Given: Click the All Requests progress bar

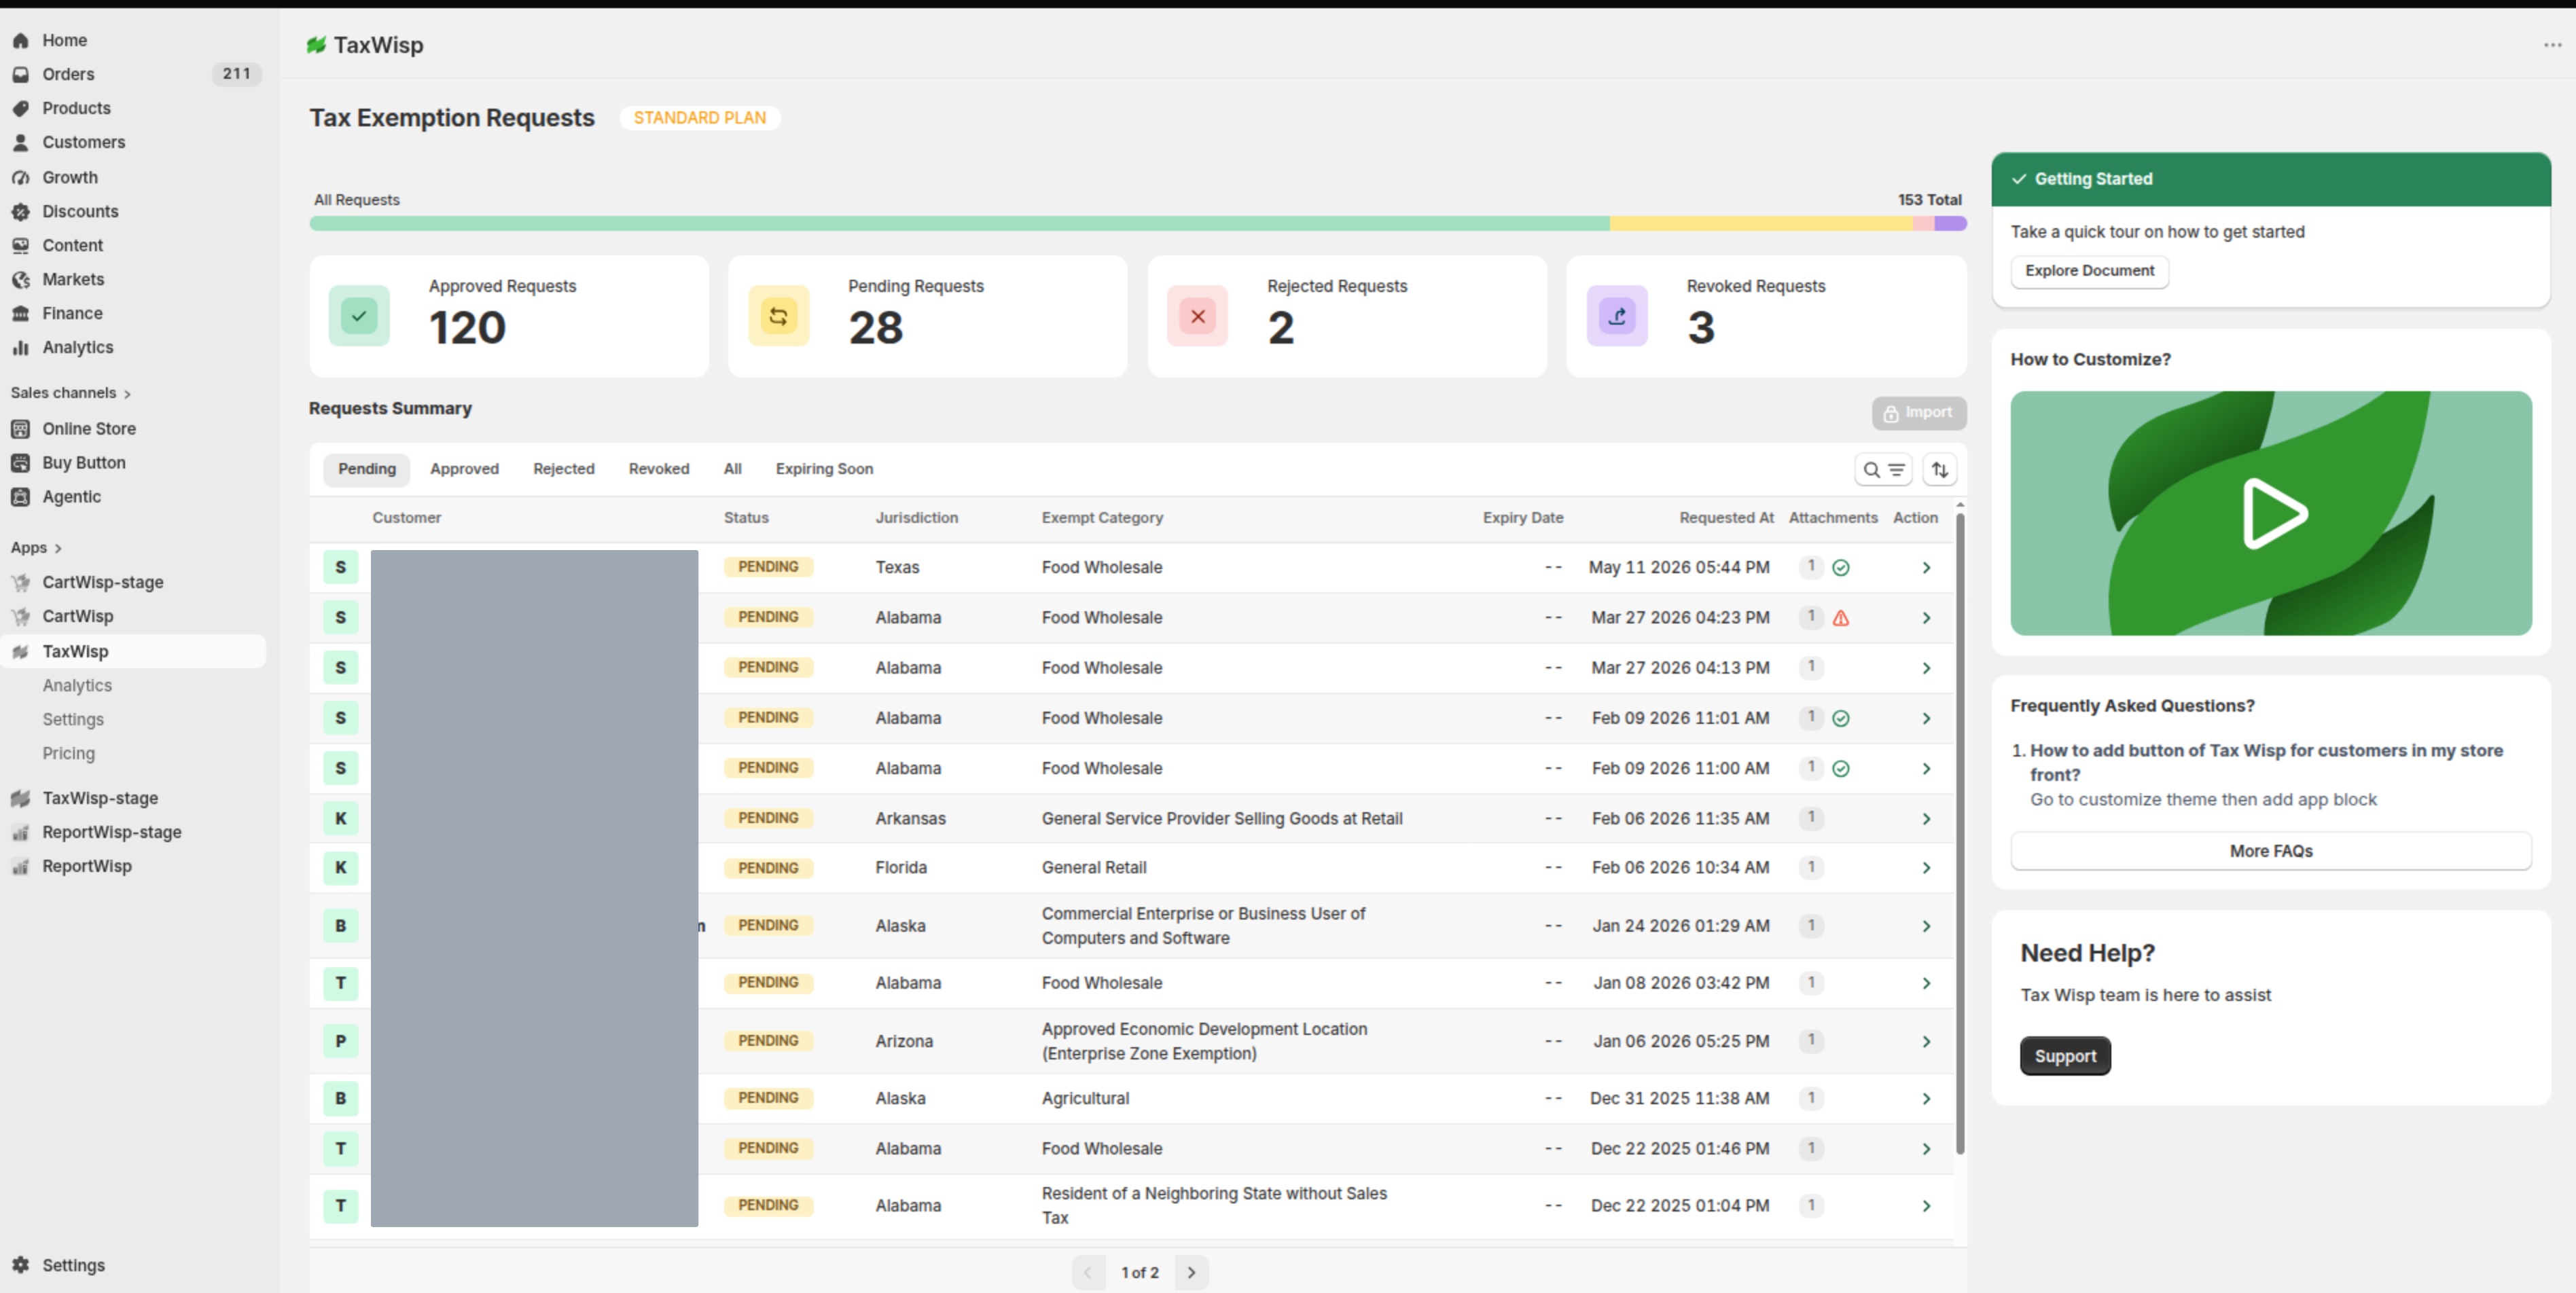Looking at the screenshot, I should 1137,224.
